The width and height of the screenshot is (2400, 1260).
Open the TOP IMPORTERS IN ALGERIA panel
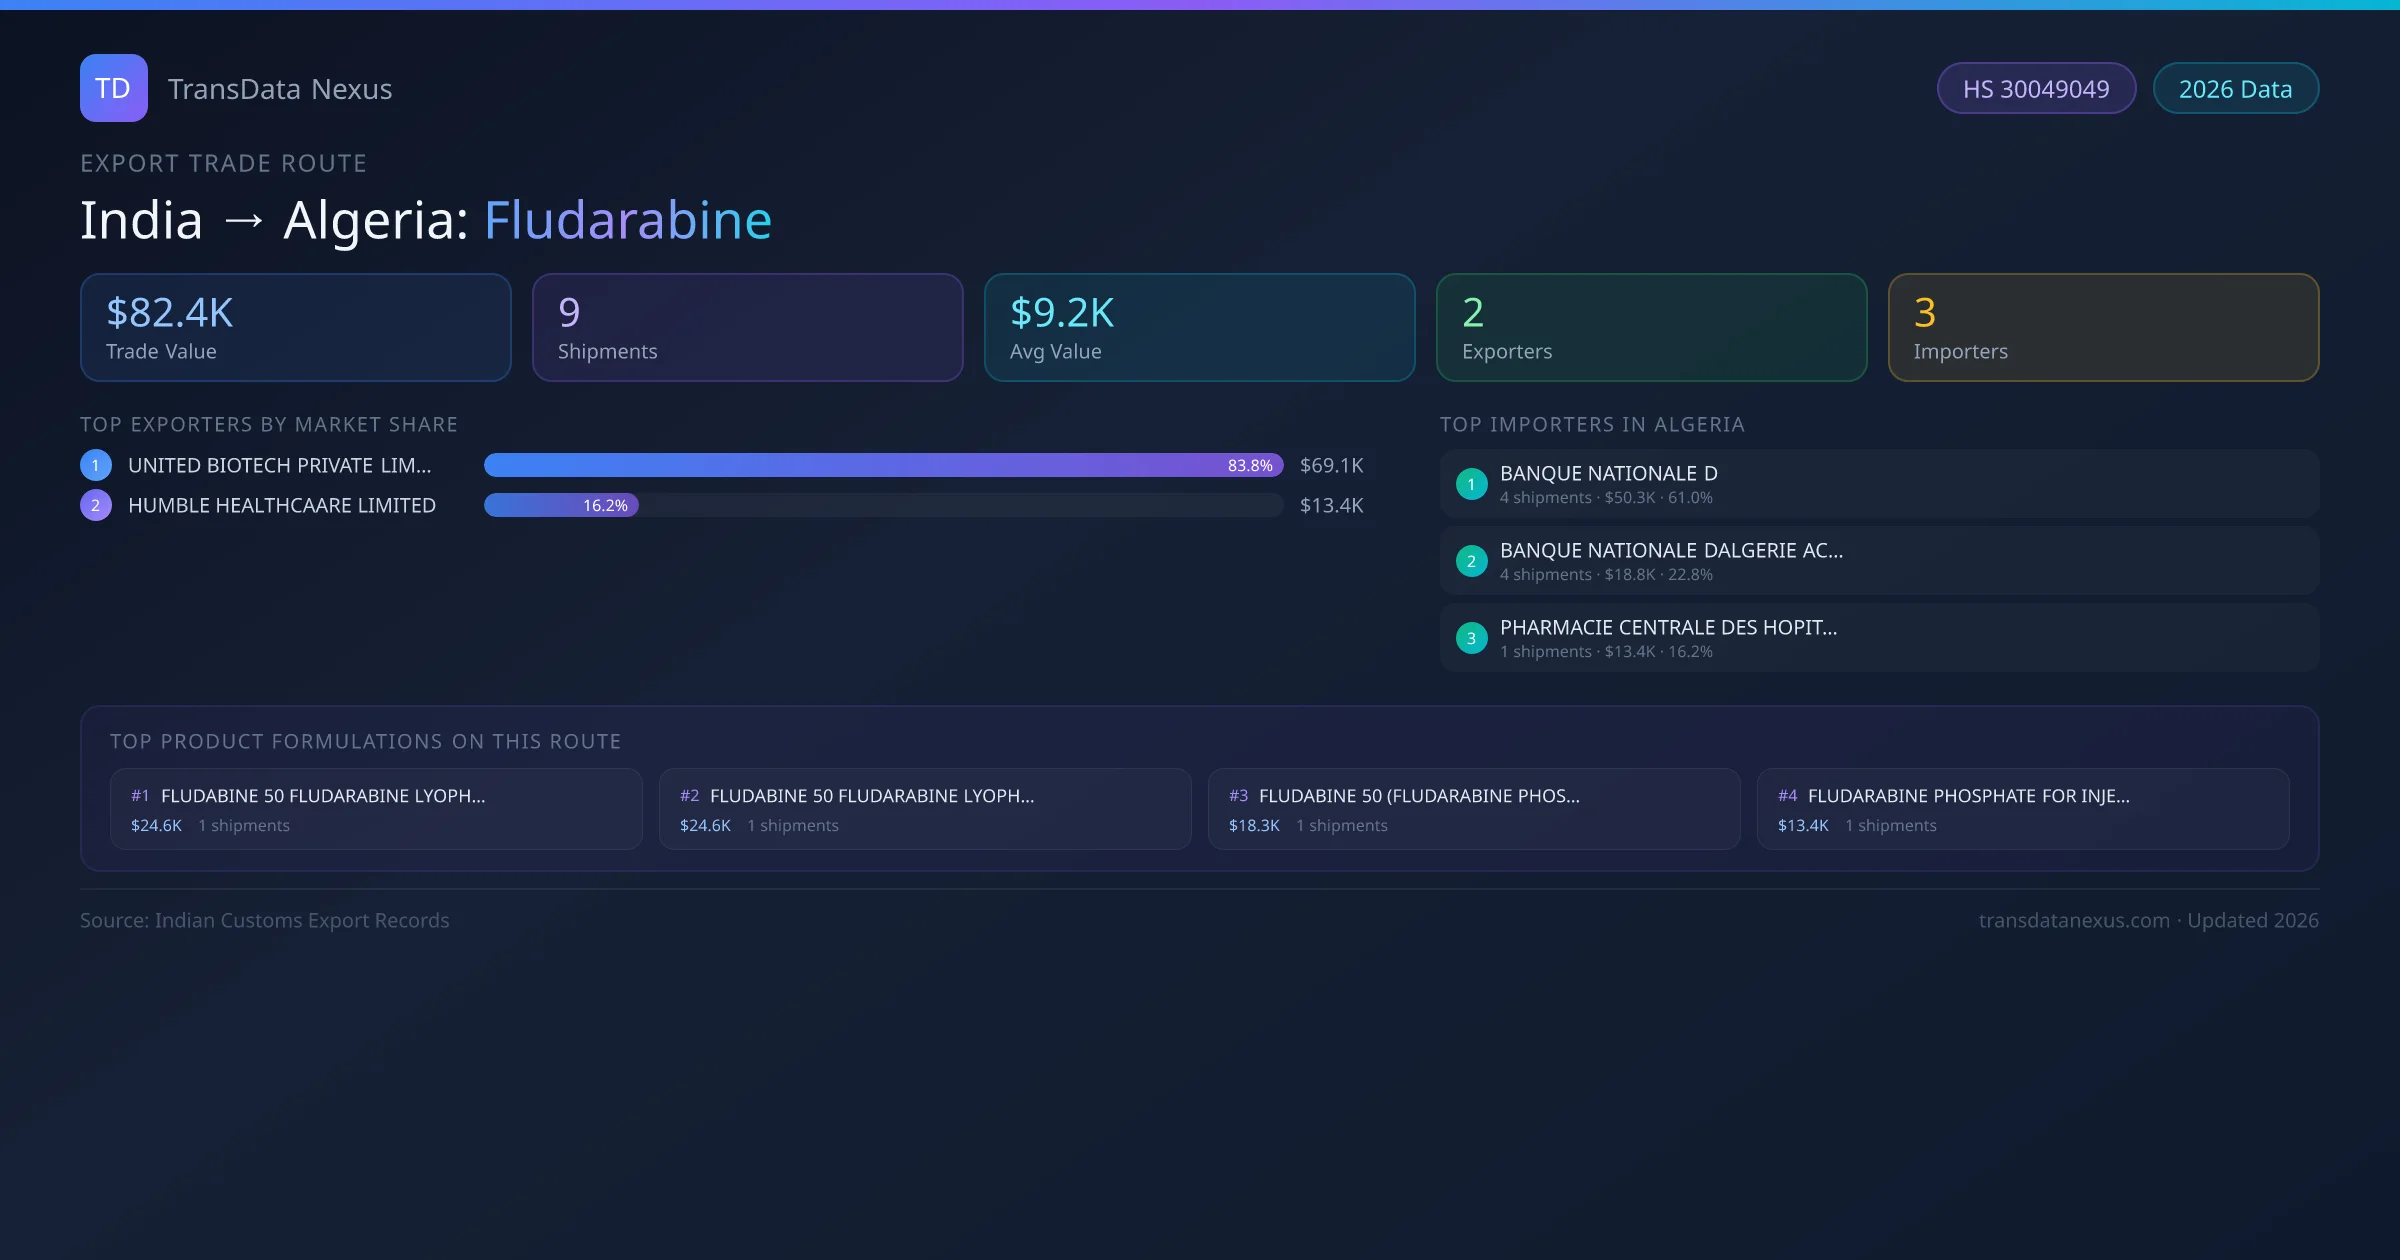coord(1592,424)
